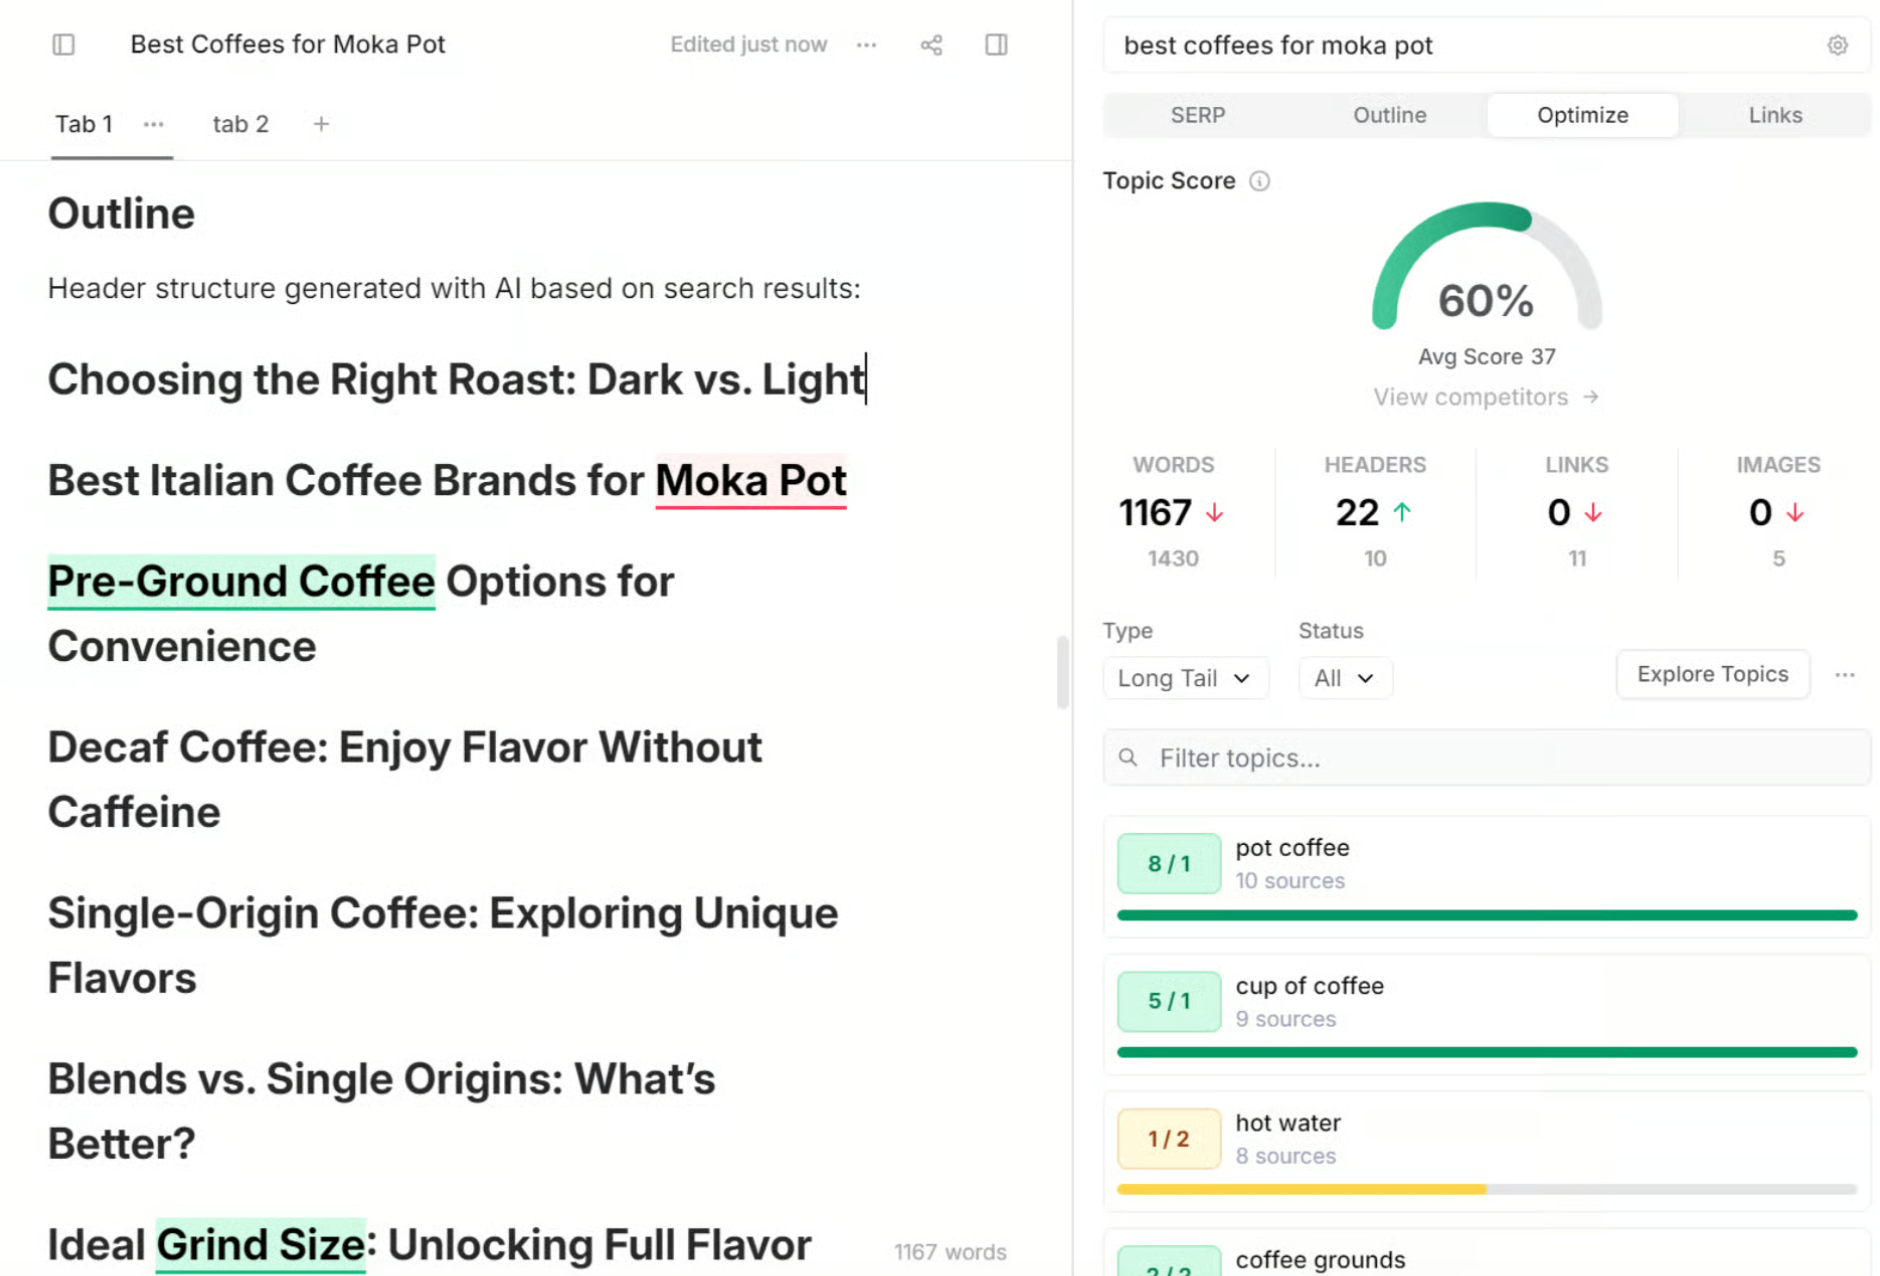Switch to tab 2 in the editor
This screenshot has height=1276, width=1880.
tap(240, 124)
